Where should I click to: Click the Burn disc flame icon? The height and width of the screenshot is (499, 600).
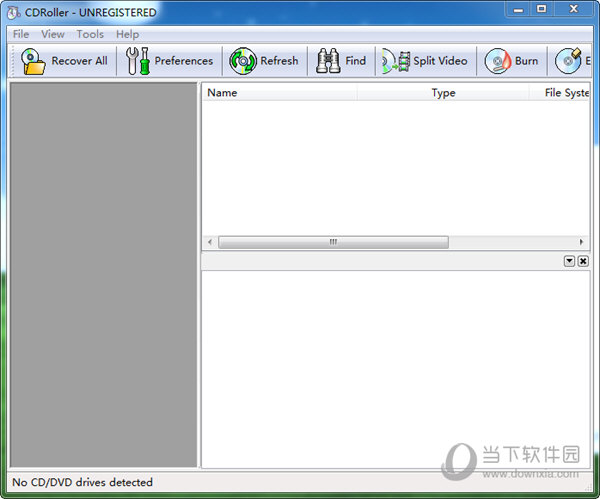pos(498,61)
